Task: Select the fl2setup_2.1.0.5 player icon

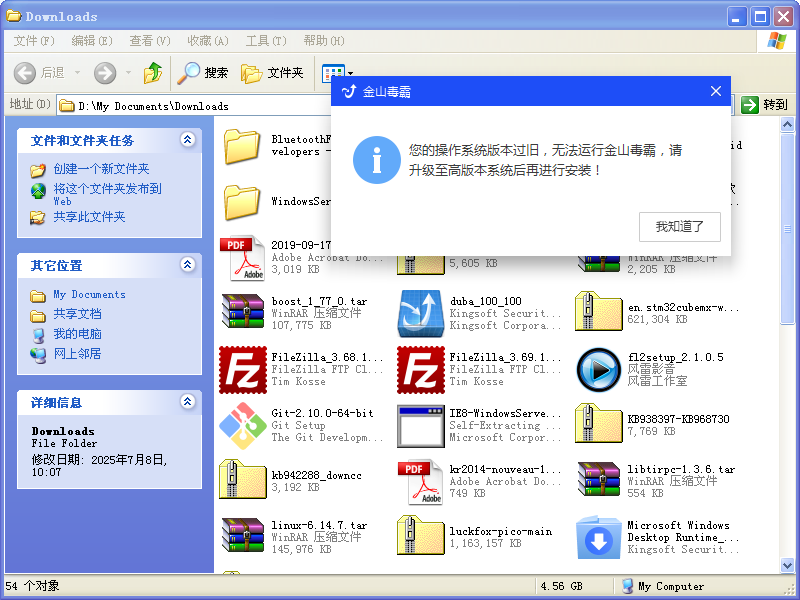Action: (598, 370)
